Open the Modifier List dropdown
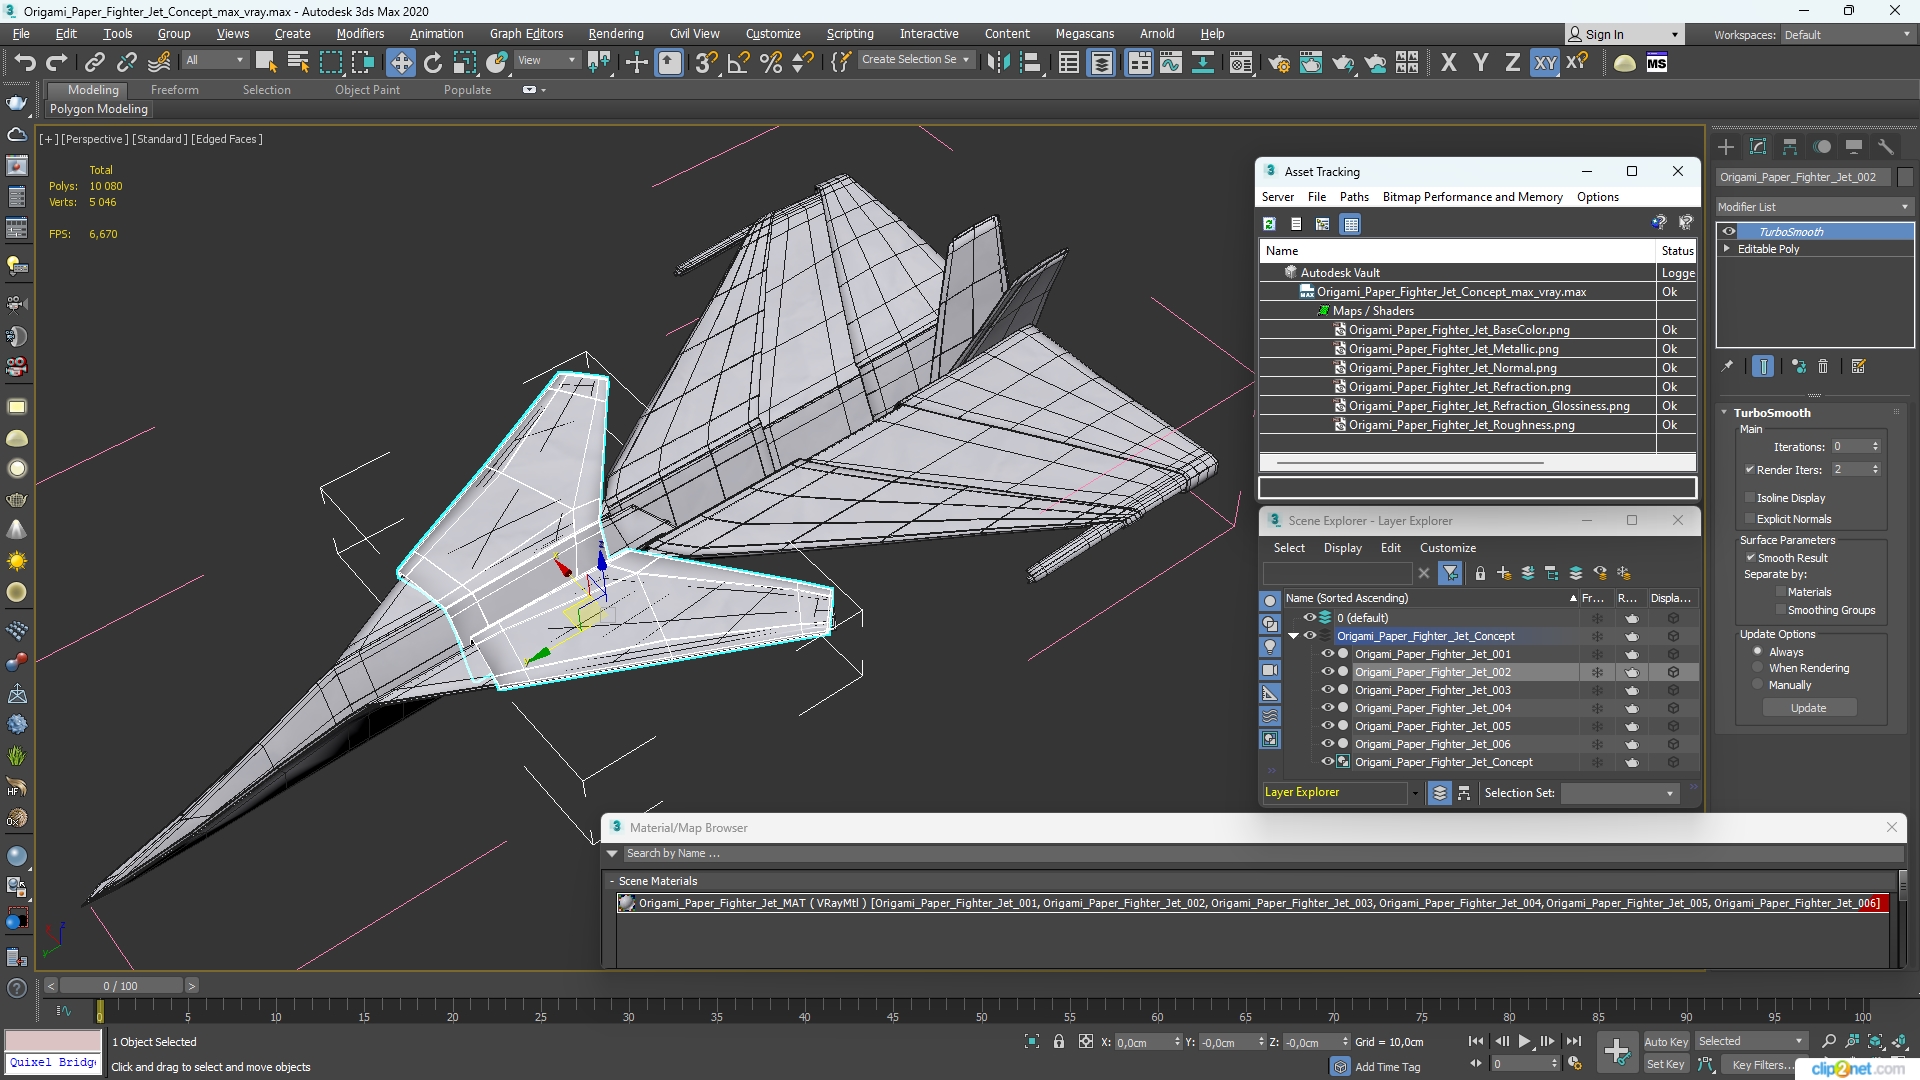The width and height of the screenshot is (1920, 1080). pos(1814,207)
